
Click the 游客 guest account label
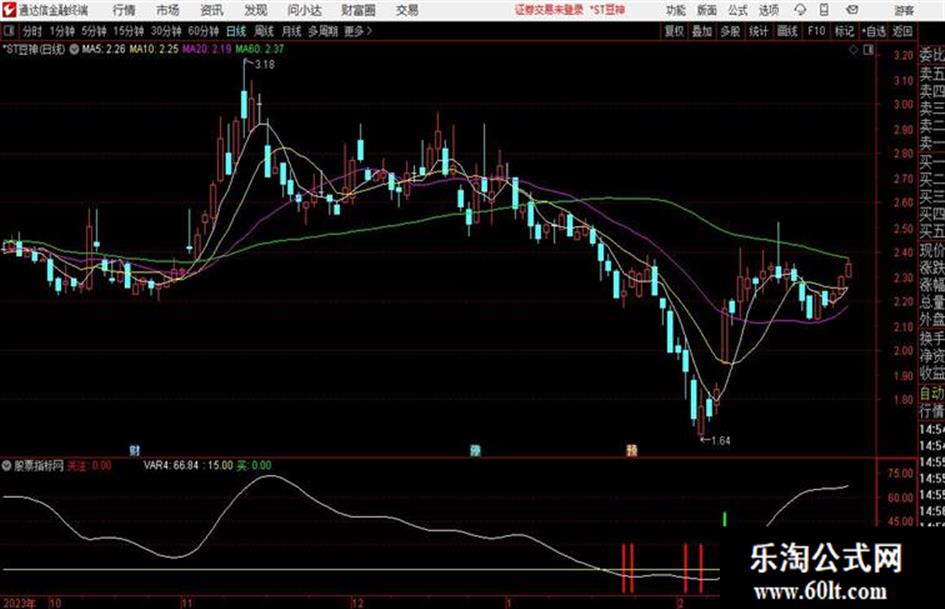click(x=903, y=10)
